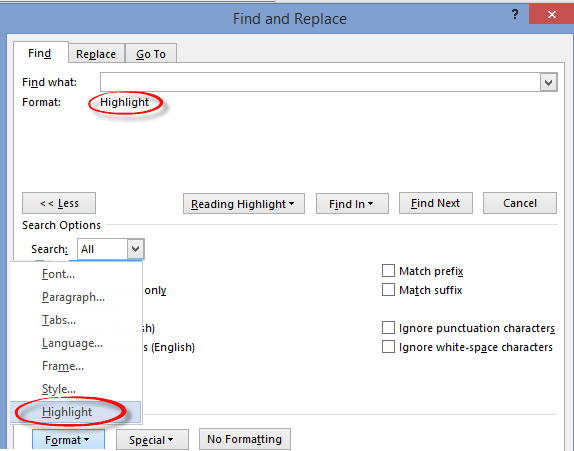
Task: Open the Find what dropdown arrow
Action: pos(548,82)
